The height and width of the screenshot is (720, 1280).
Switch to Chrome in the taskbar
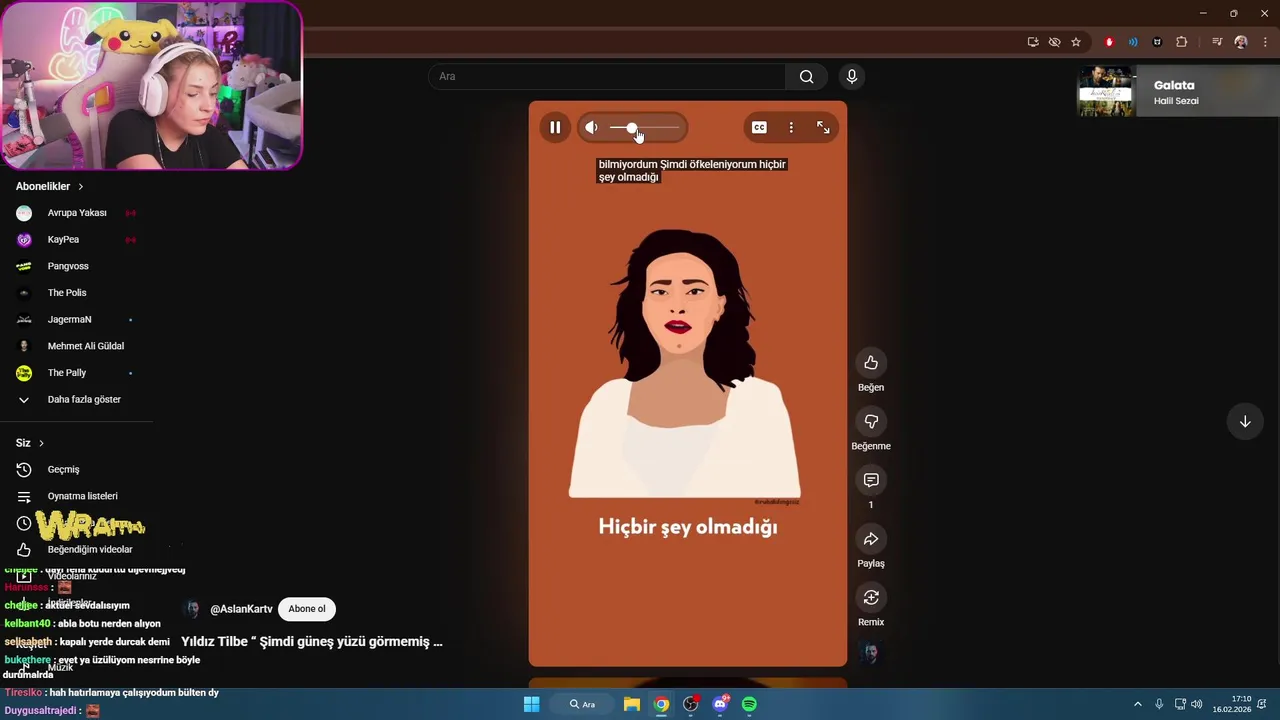click(x=661, y=704)
